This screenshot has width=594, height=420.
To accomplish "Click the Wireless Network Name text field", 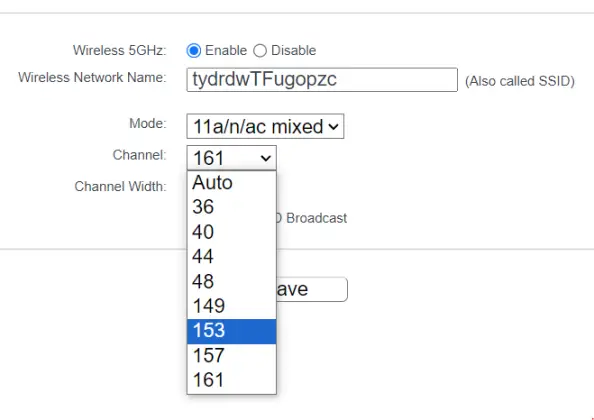I will 322,80.
